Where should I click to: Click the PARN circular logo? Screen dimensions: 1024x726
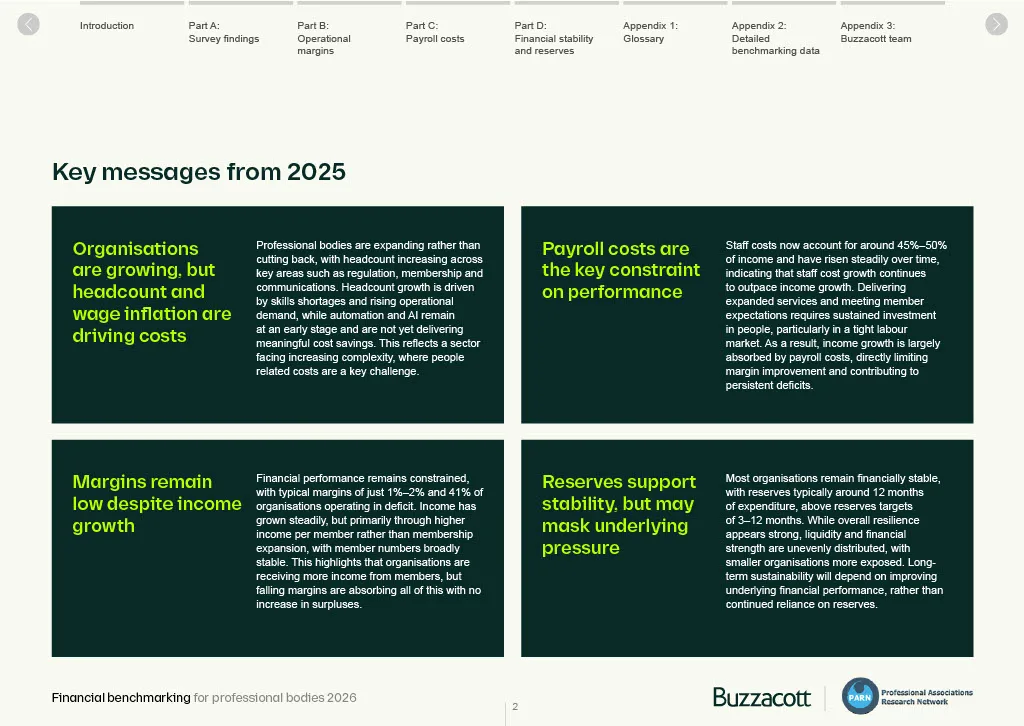click(x=859, y=696)
